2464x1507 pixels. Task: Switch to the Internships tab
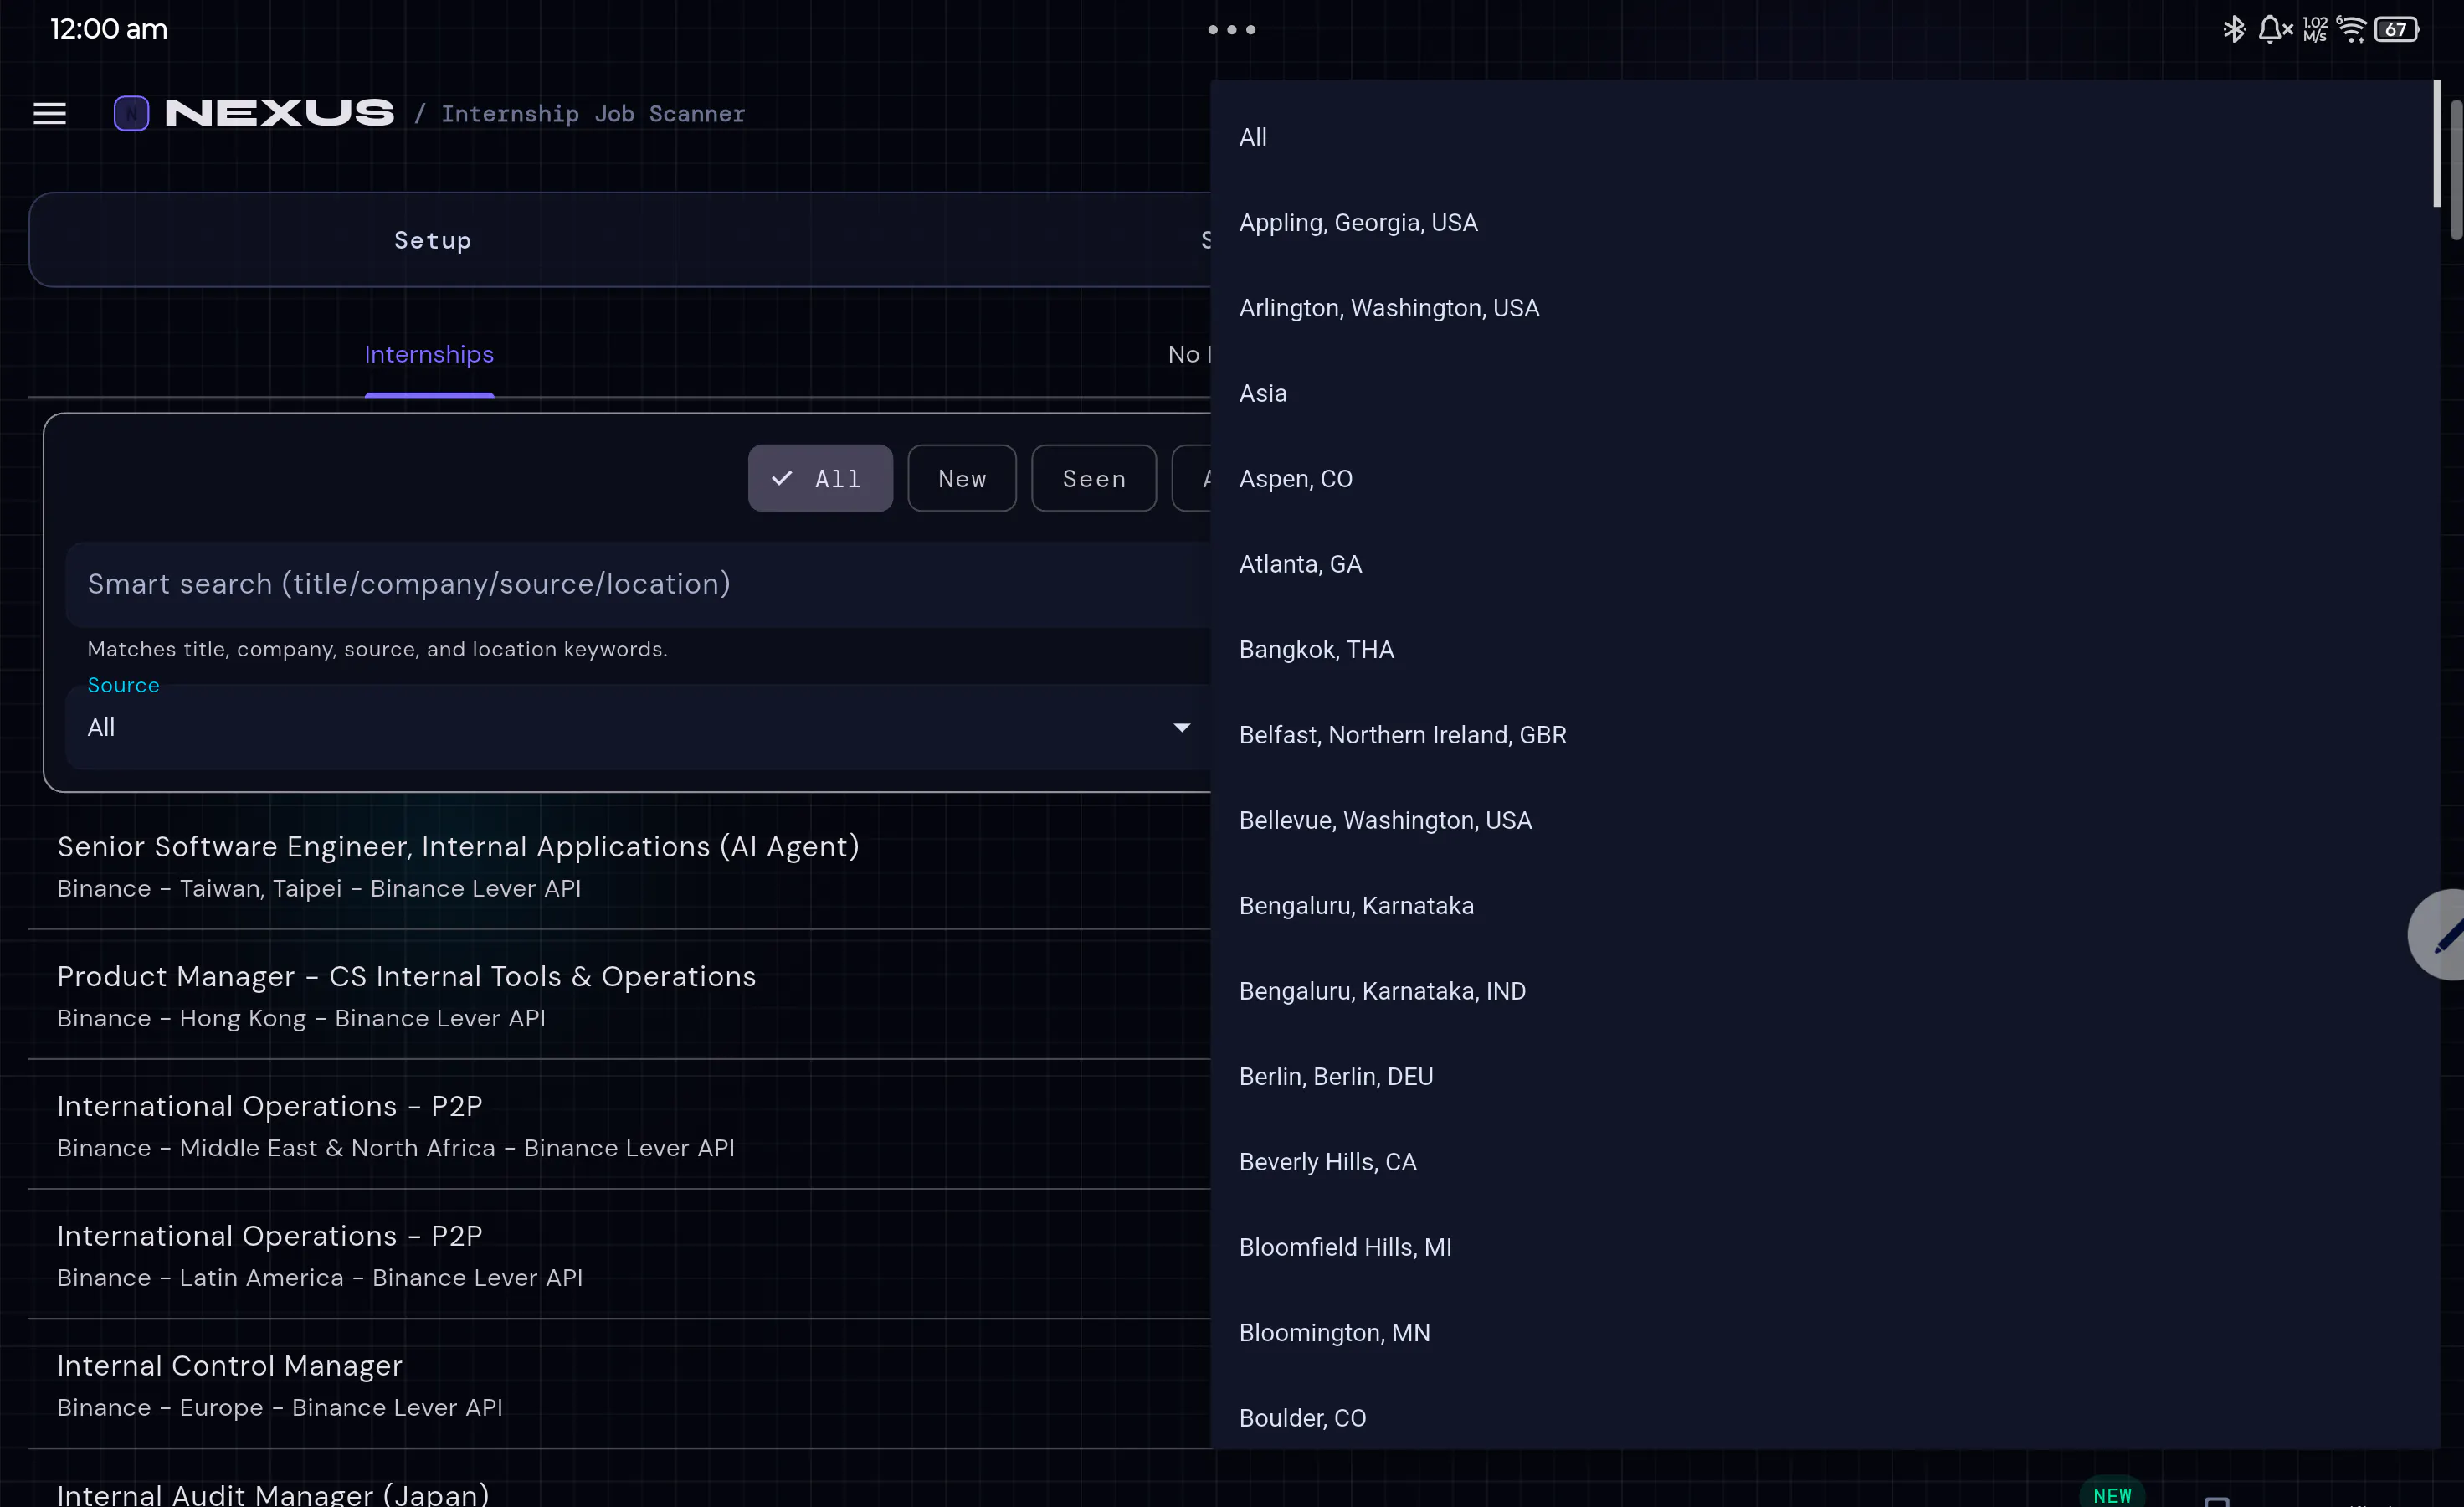429,354
